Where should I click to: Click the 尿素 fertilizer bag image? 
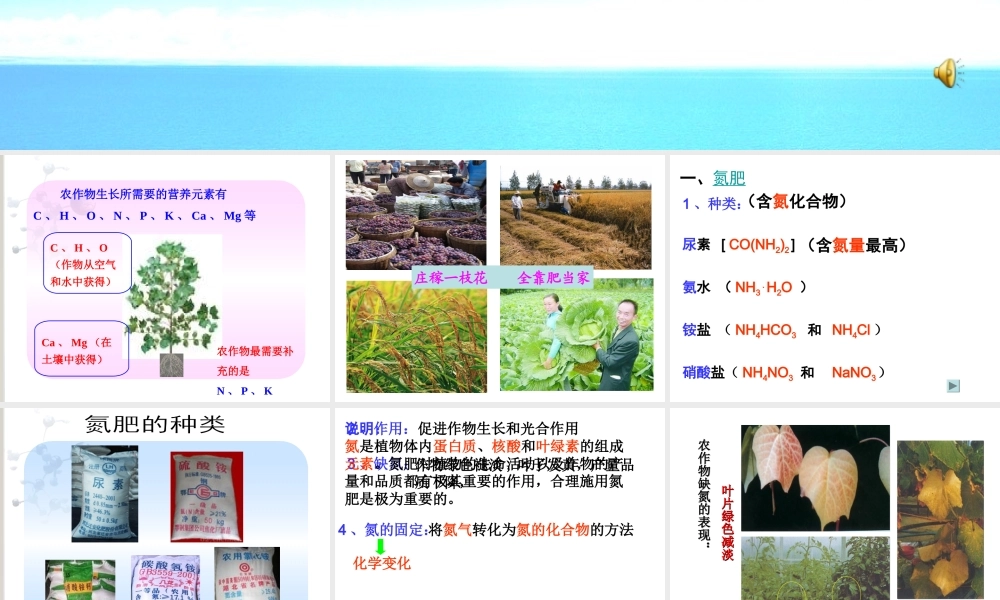pyautogui.click(x=105, y=494)
